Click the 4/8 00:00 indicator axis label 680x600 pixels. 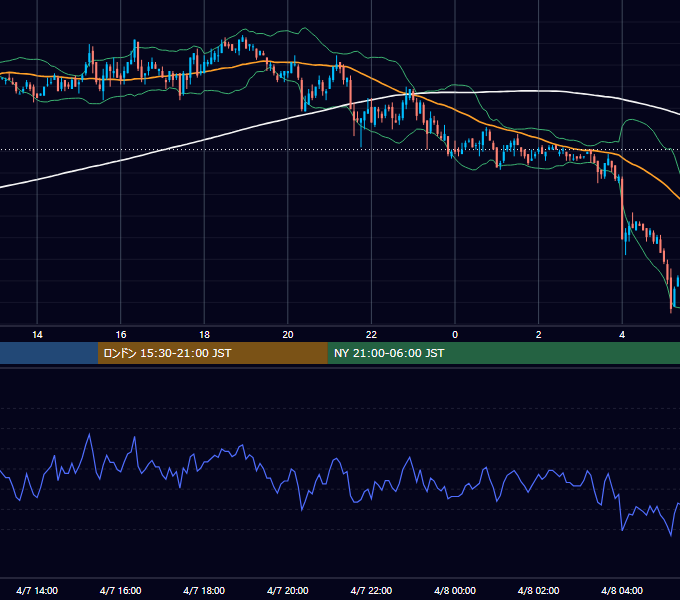pos(455,590)
